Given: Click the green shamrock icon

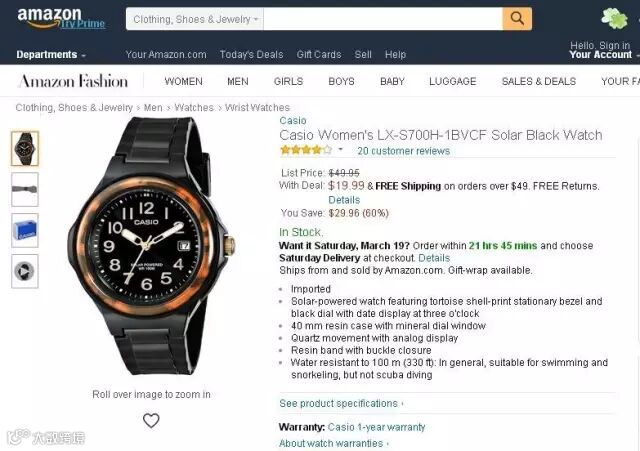Looking at the screenshot, I should [x=614, y=18].
